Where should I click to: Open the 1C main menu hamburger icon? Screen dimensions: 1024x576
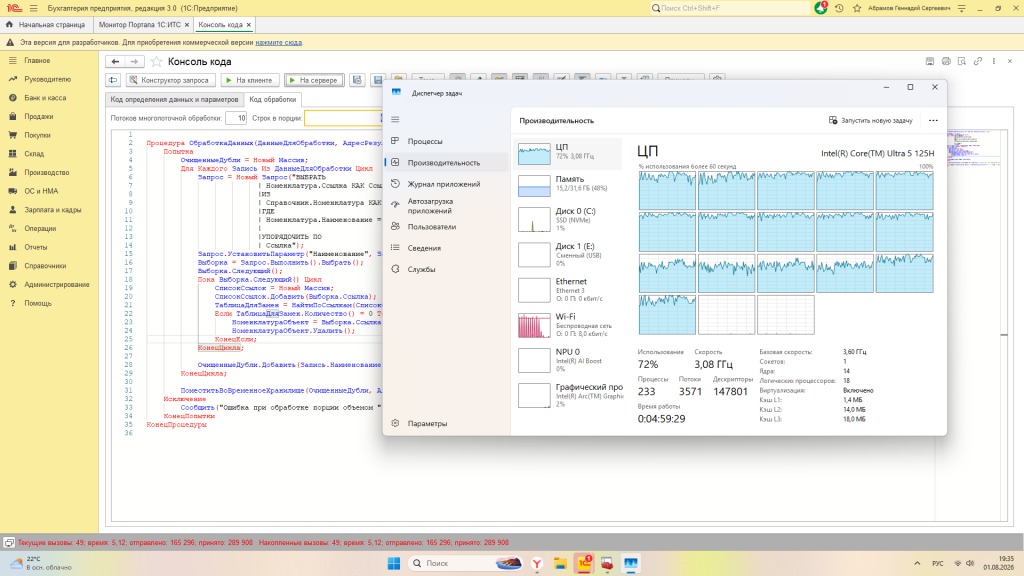[33, 8]
